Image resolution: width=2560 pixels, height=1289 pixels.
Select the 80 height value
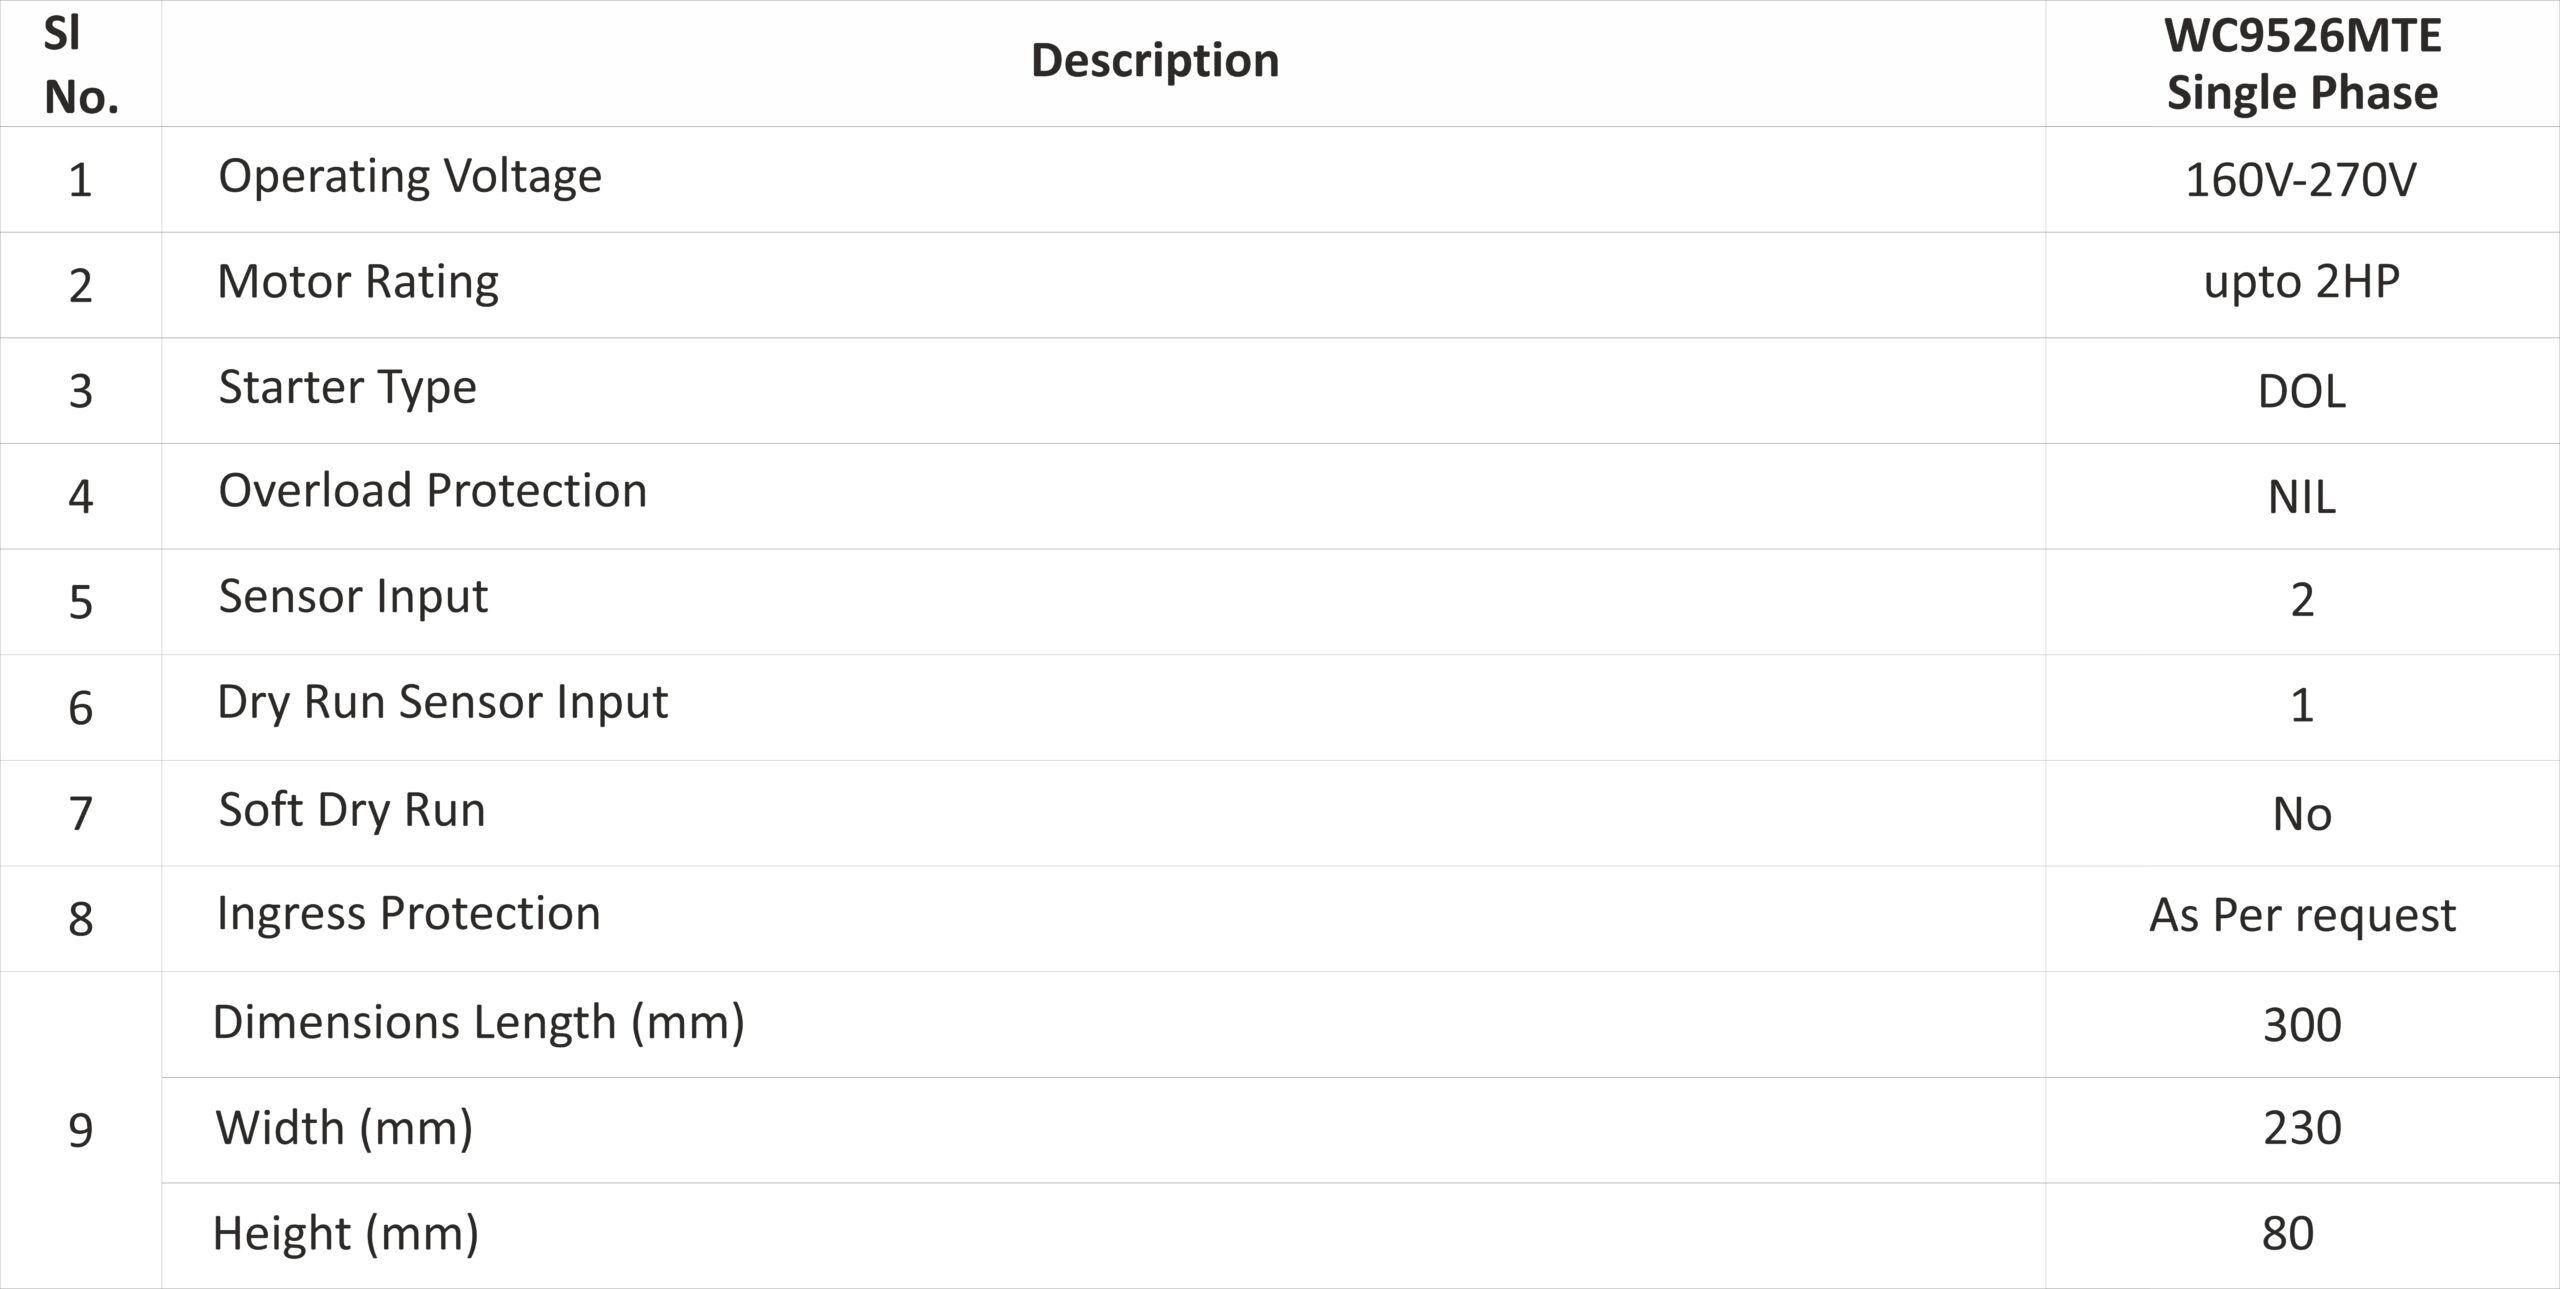(2288, 1234)
